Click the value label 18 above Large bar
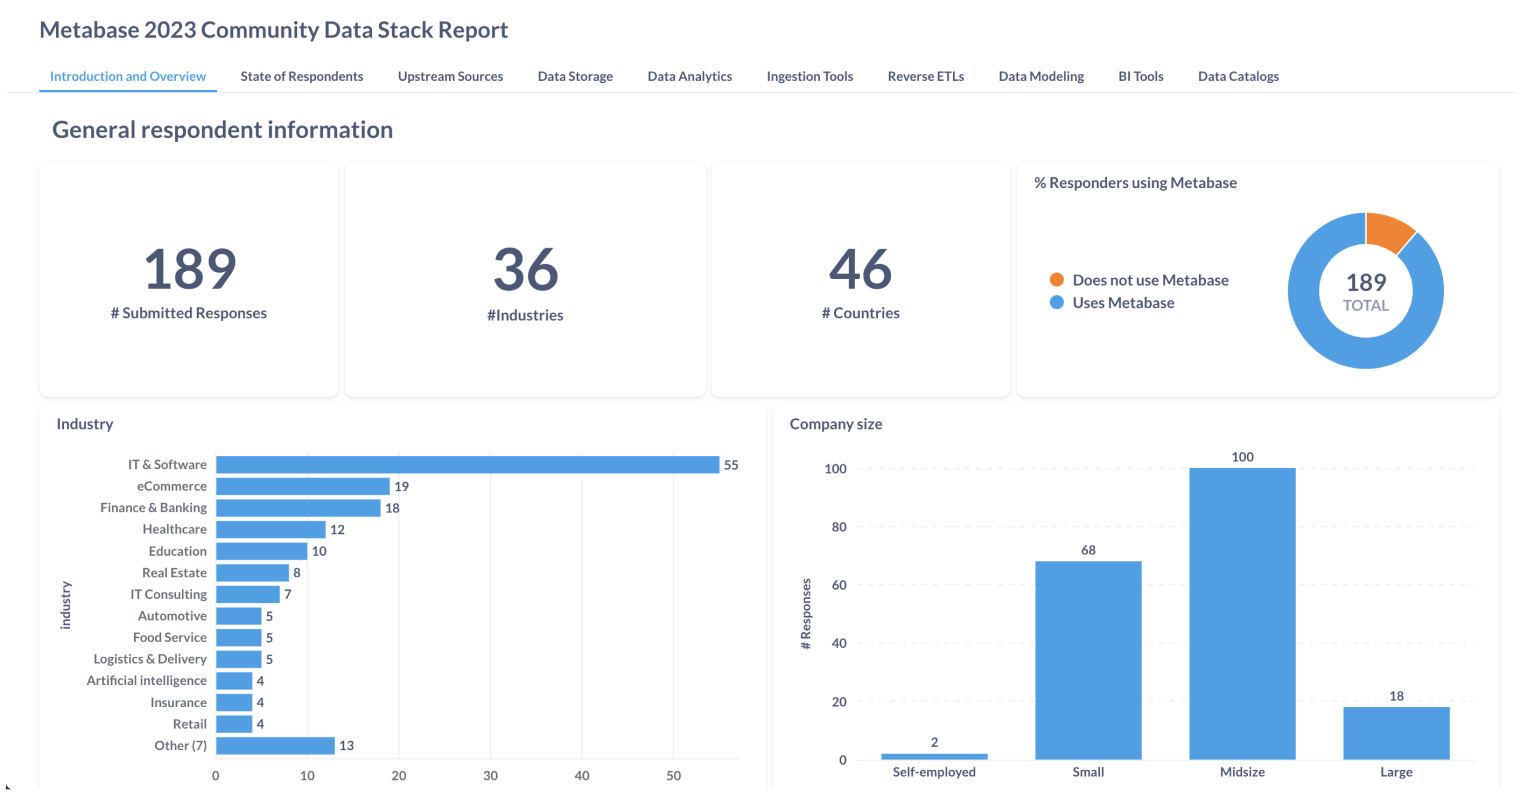1521x800 pixels. coord(1396,696)
